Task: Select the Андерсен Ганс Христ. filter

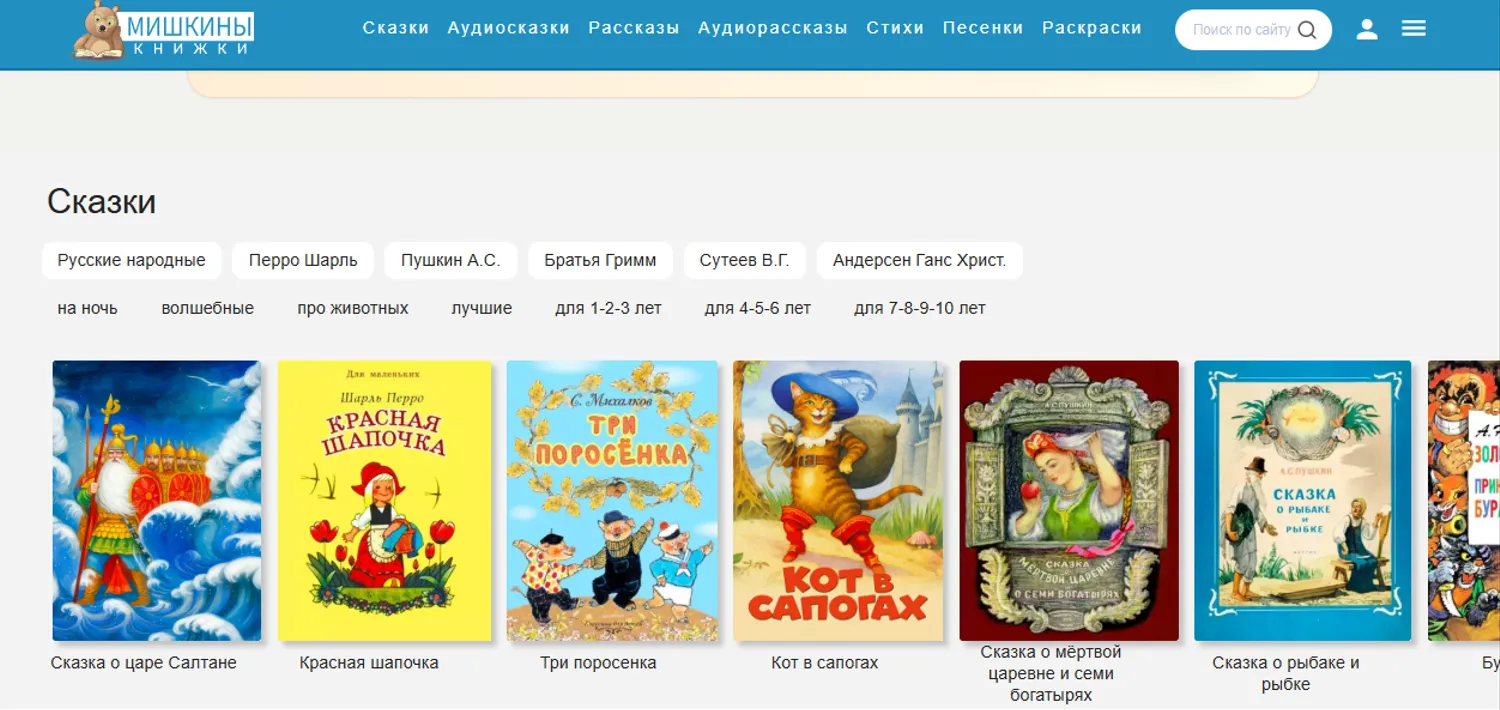Action: 920,260
